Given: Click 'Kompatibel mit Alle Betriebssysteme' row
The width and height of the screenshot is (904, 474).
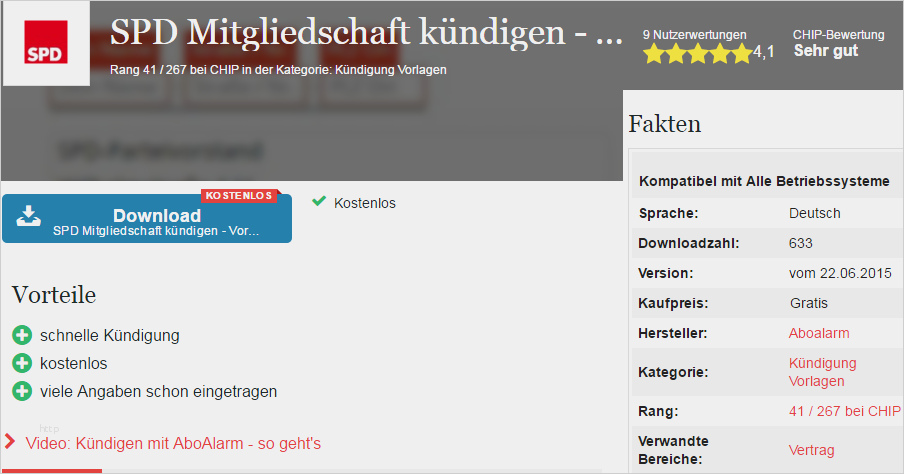Looking at the screenshot, I should (x=767, y=181).
